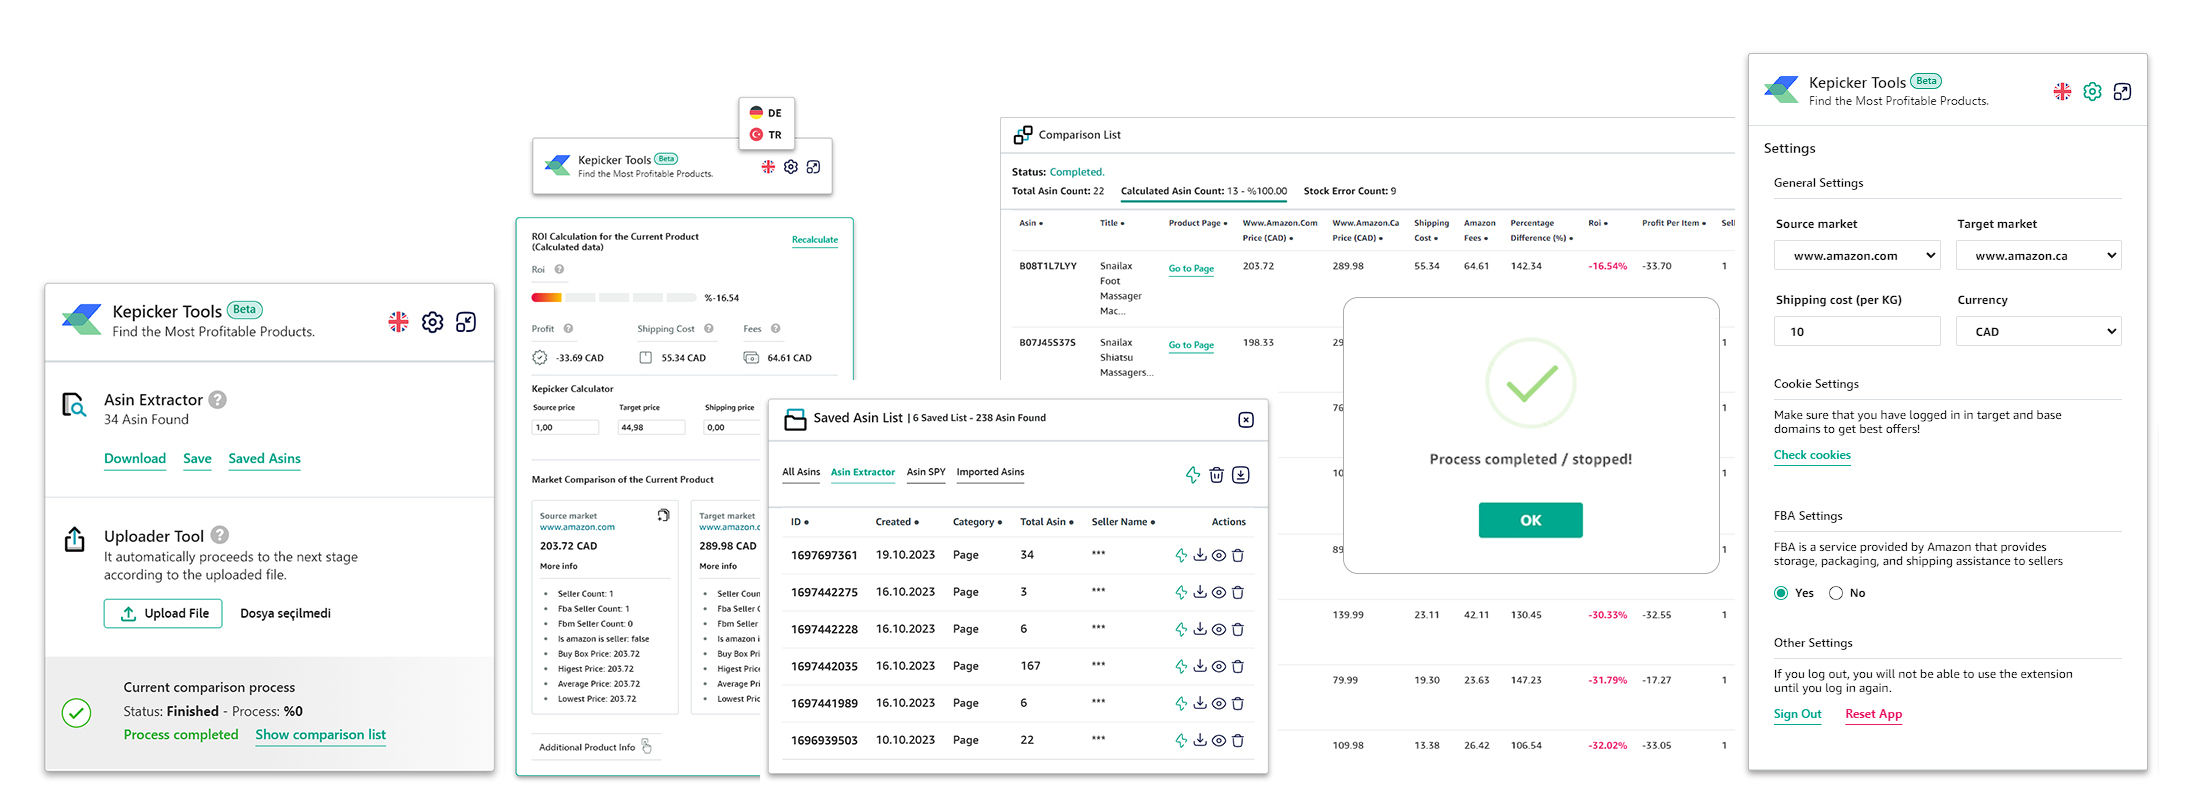
Task: Click the UK flag in main Kepicker popup
Action: tap(398, 322)
